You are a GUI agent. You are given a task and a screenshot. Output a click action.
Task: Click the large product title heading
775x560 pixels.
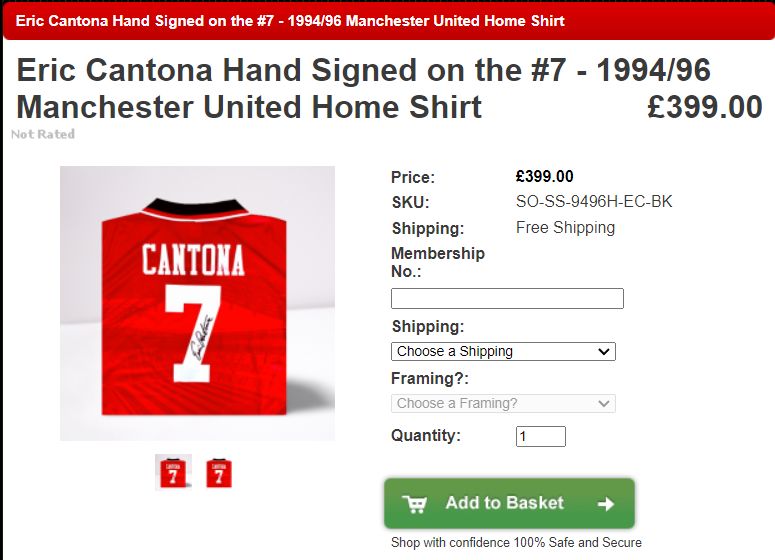click(x=363, y=88)
